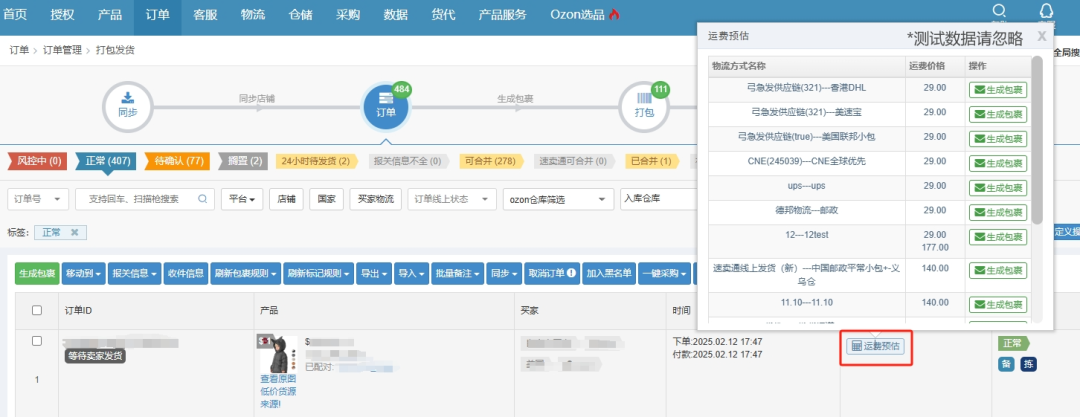Expand the 移动到 dropdown button
This screenshot has height=417, width=1080.
tap(85, 273)
